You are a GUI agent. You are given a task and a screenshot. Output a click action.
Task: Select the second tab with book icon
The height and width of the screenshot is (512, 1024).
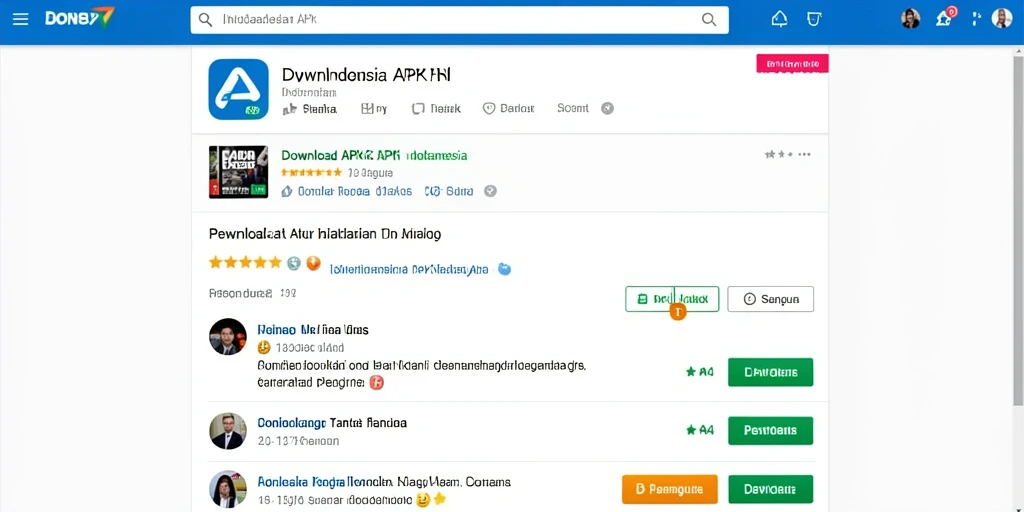[x=374, y=108]
